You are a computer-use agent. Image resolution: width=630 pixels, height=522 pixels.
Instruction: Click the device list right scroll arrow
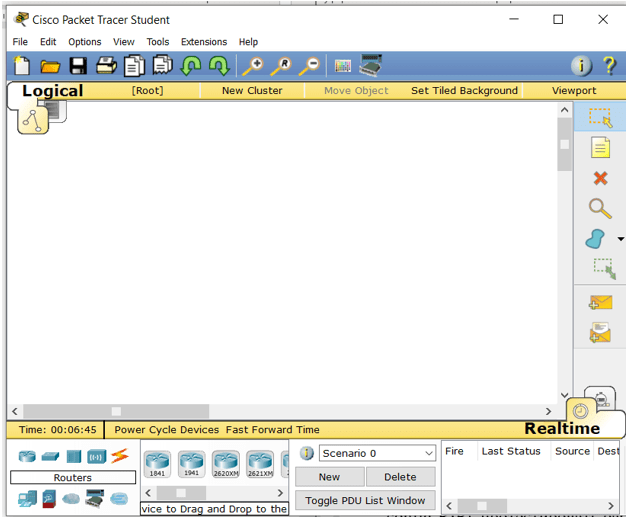280,493
